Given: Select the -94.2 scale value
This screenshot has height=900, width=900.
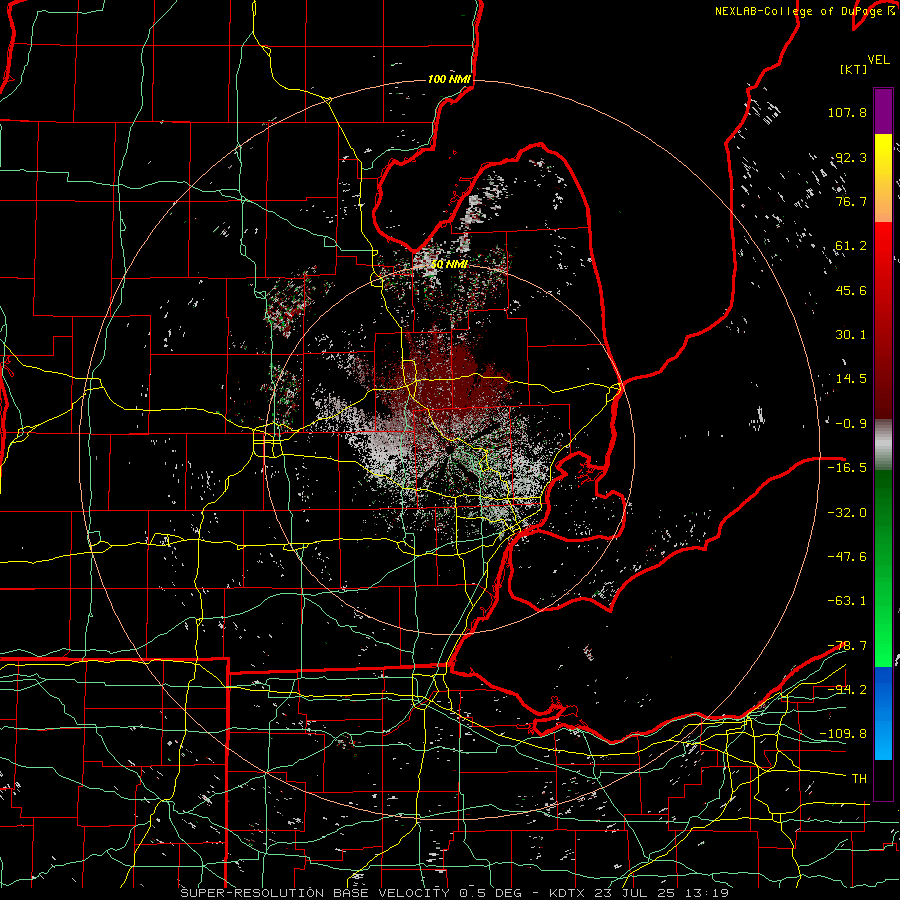Looking at the screenshot, I should pos(847,690).
